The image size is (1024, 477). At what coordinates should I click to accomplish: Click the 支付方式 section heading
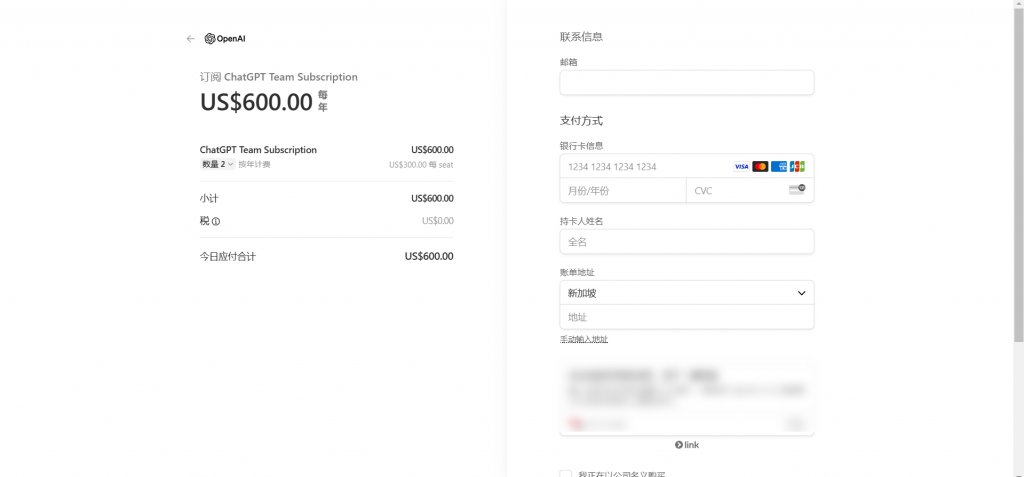click(581, 121)
